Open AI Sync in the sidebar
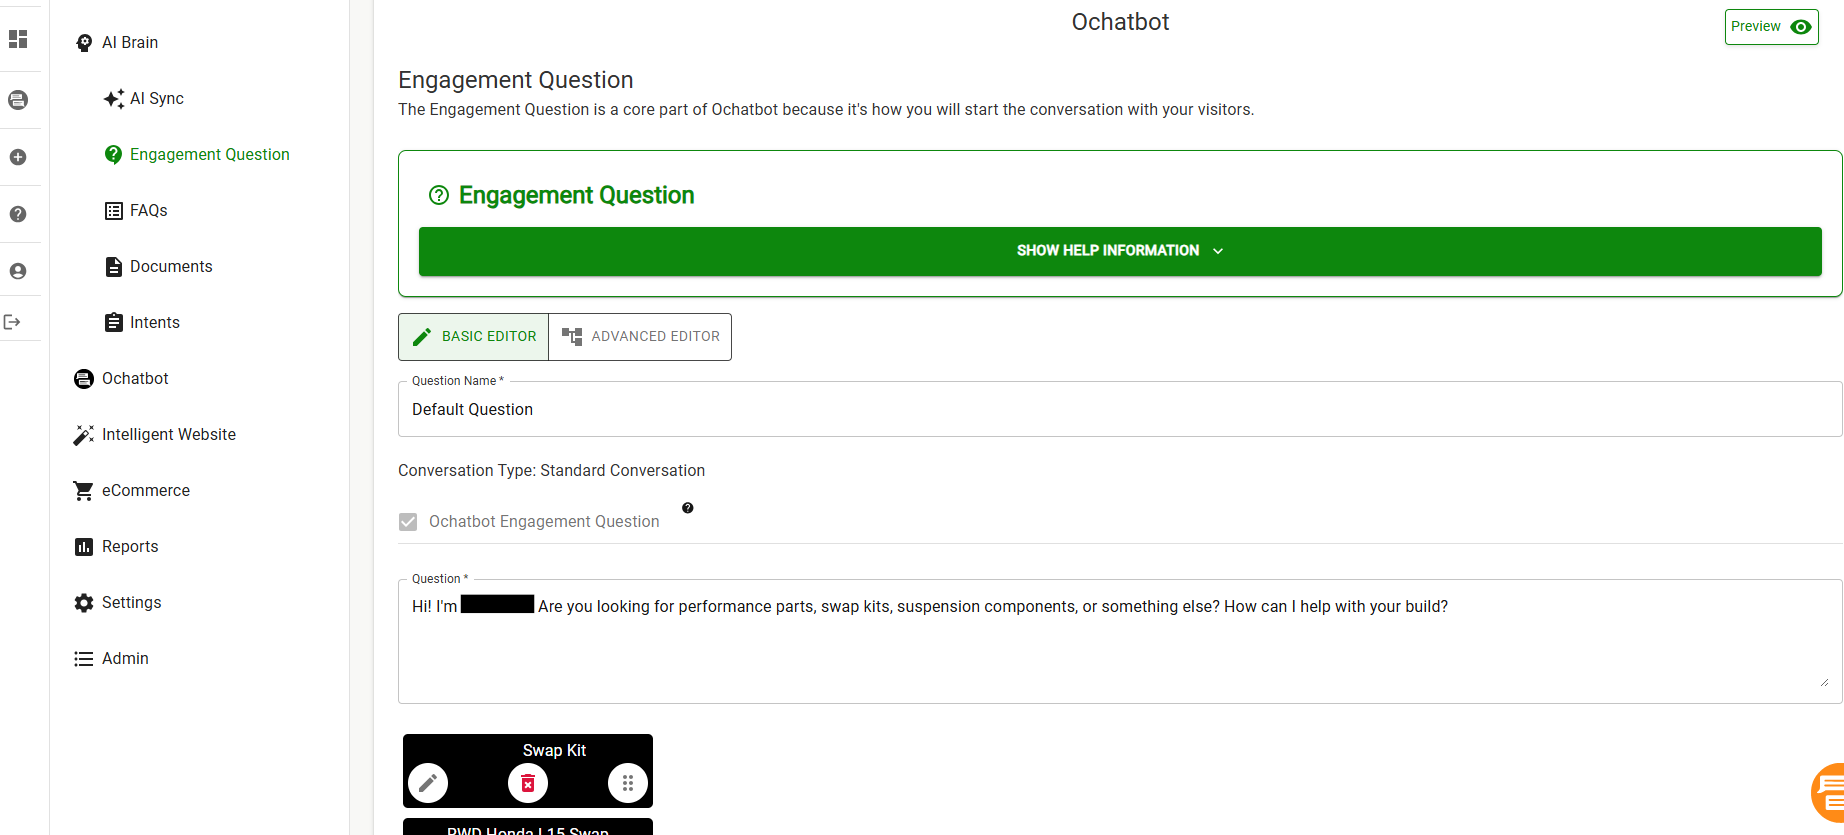The height and width of the screenshot is (835, 1844). pos(157,99)
